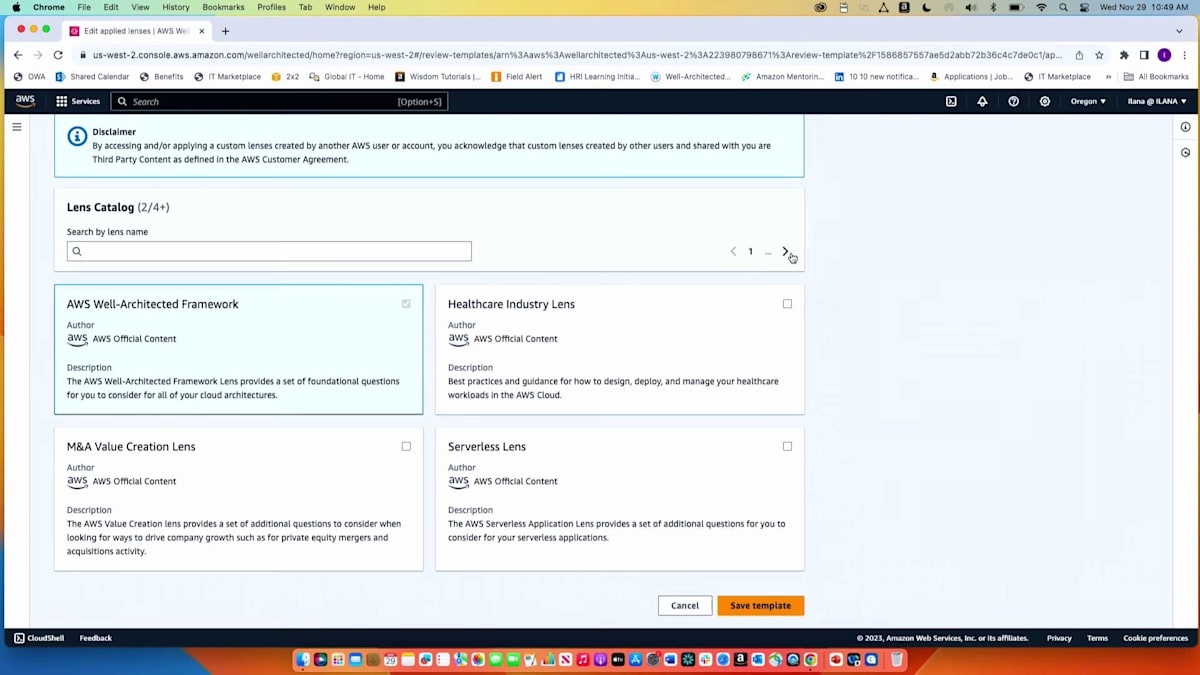Open the Ilana @ ILANA account dropdown

click(1156, 101)
